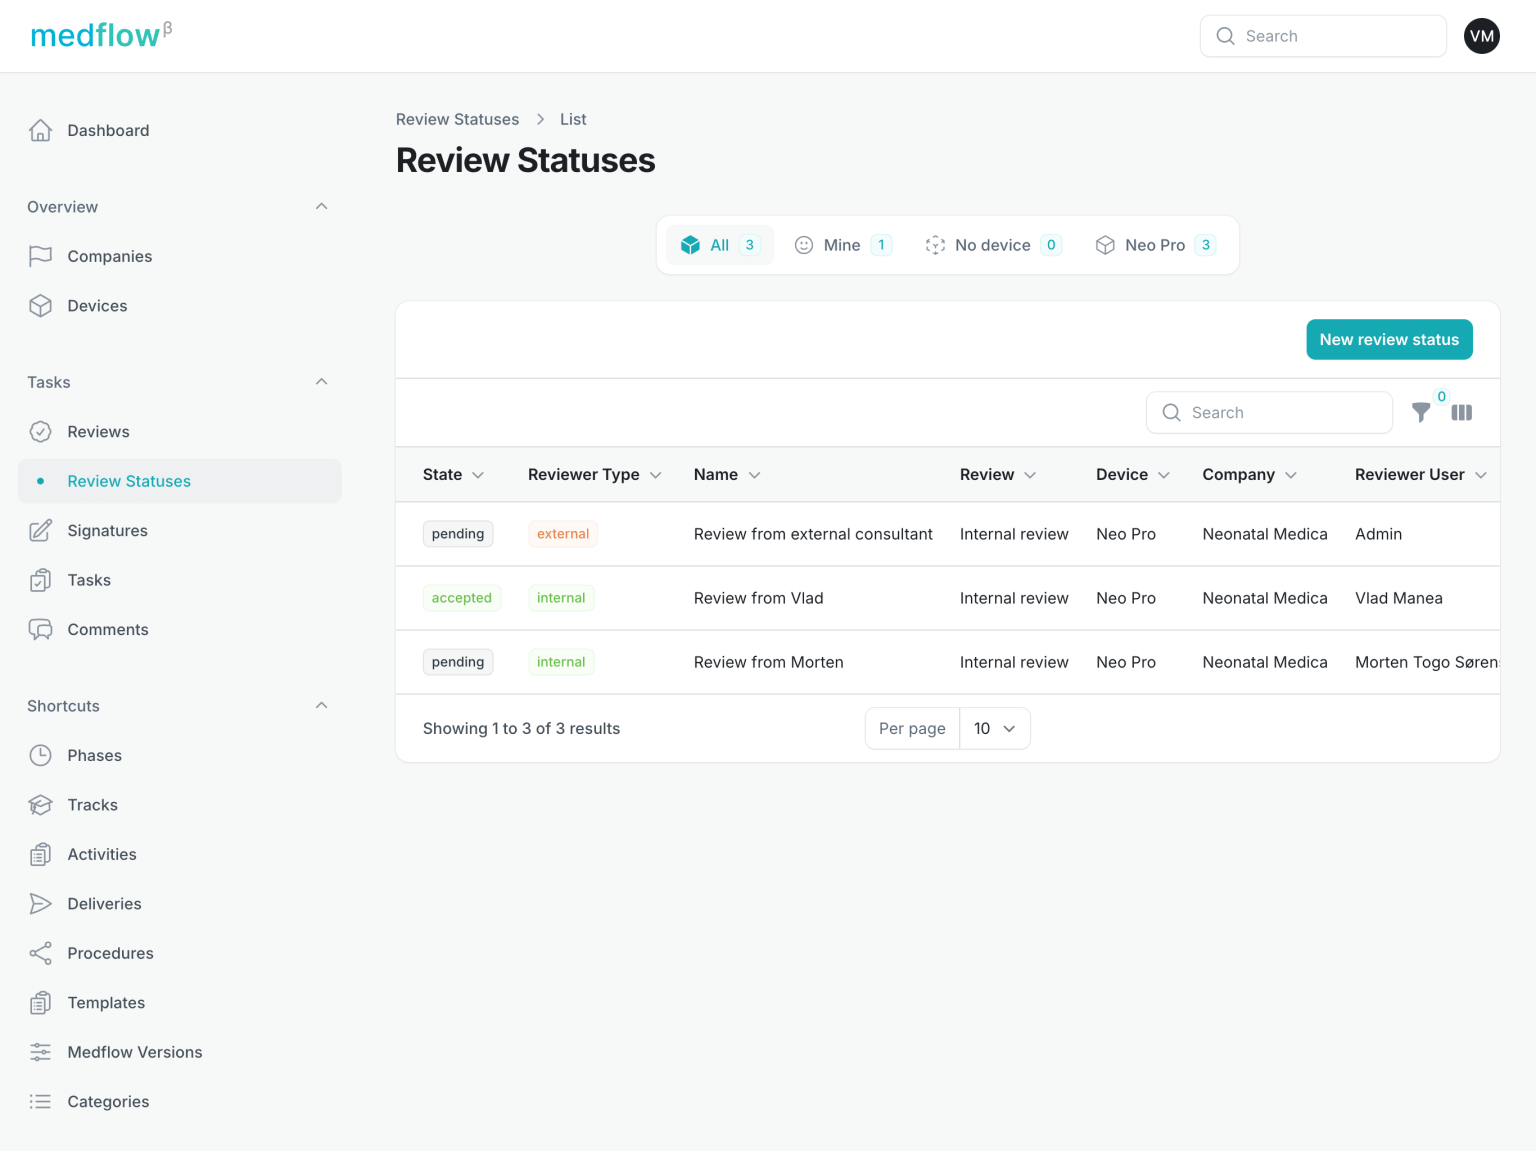Open the Per page dropdown
The height and width of the screenshot is (1151, 1536).
[994, 729]
